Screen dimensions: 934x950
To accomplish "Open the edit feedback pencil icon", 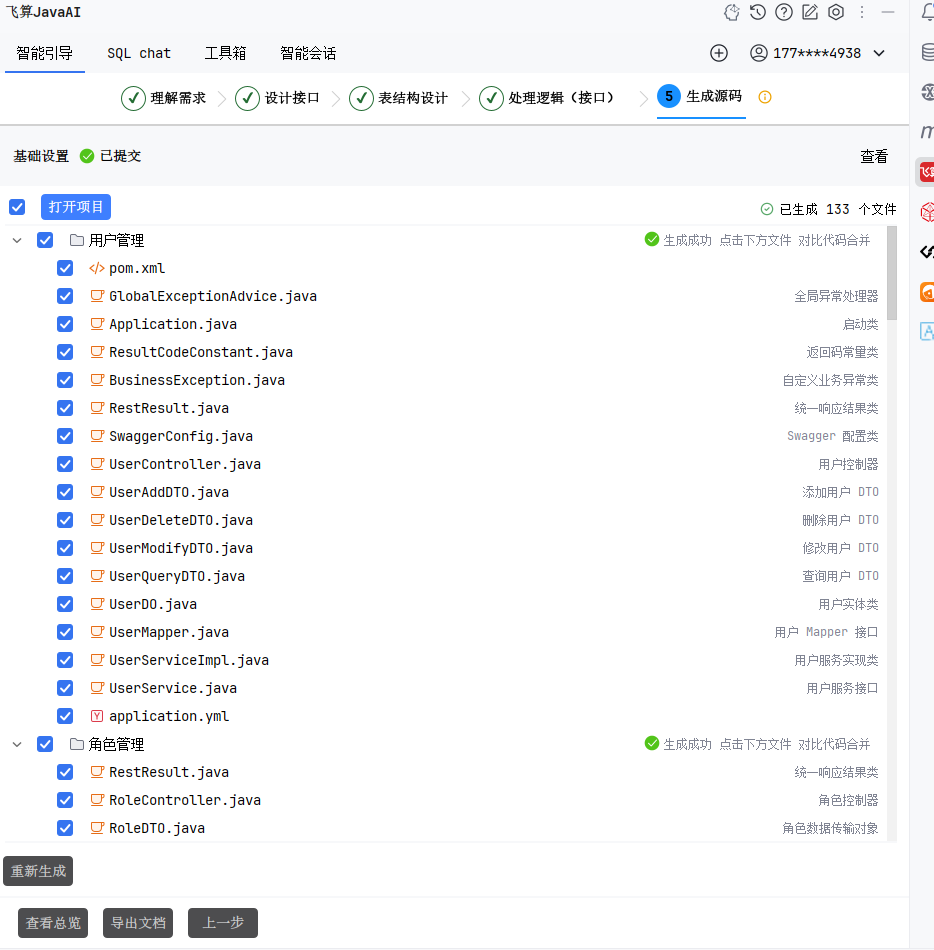I will [810, 12].
